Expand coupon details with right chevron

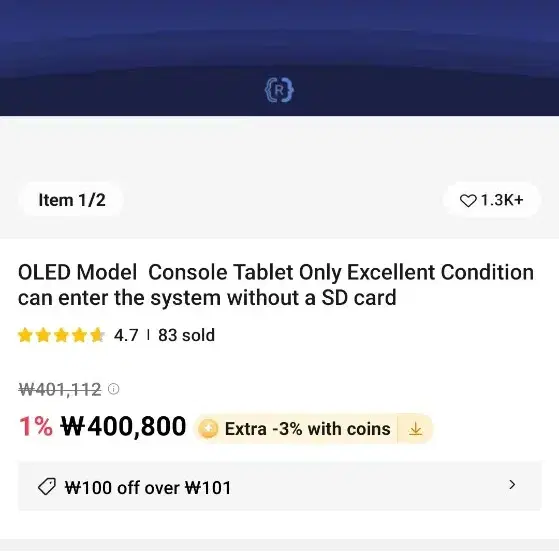[x=512, y=484]
